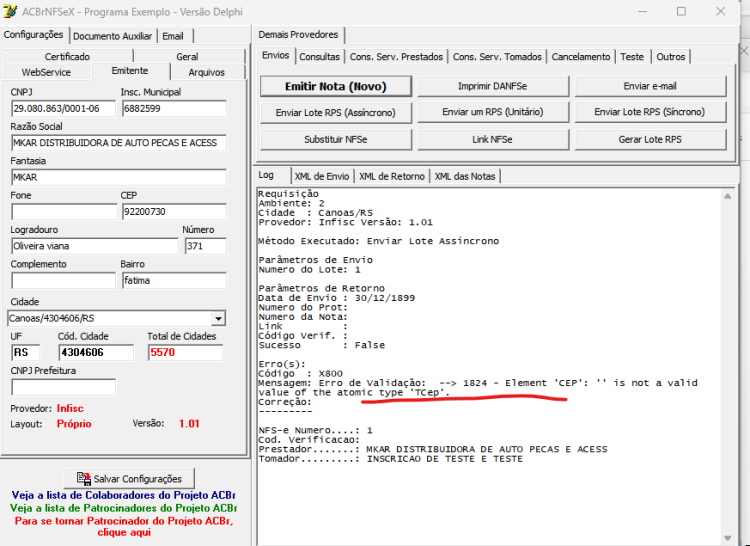
Task: Click the log scrollbar up arrow
Action: click(727, 196)
